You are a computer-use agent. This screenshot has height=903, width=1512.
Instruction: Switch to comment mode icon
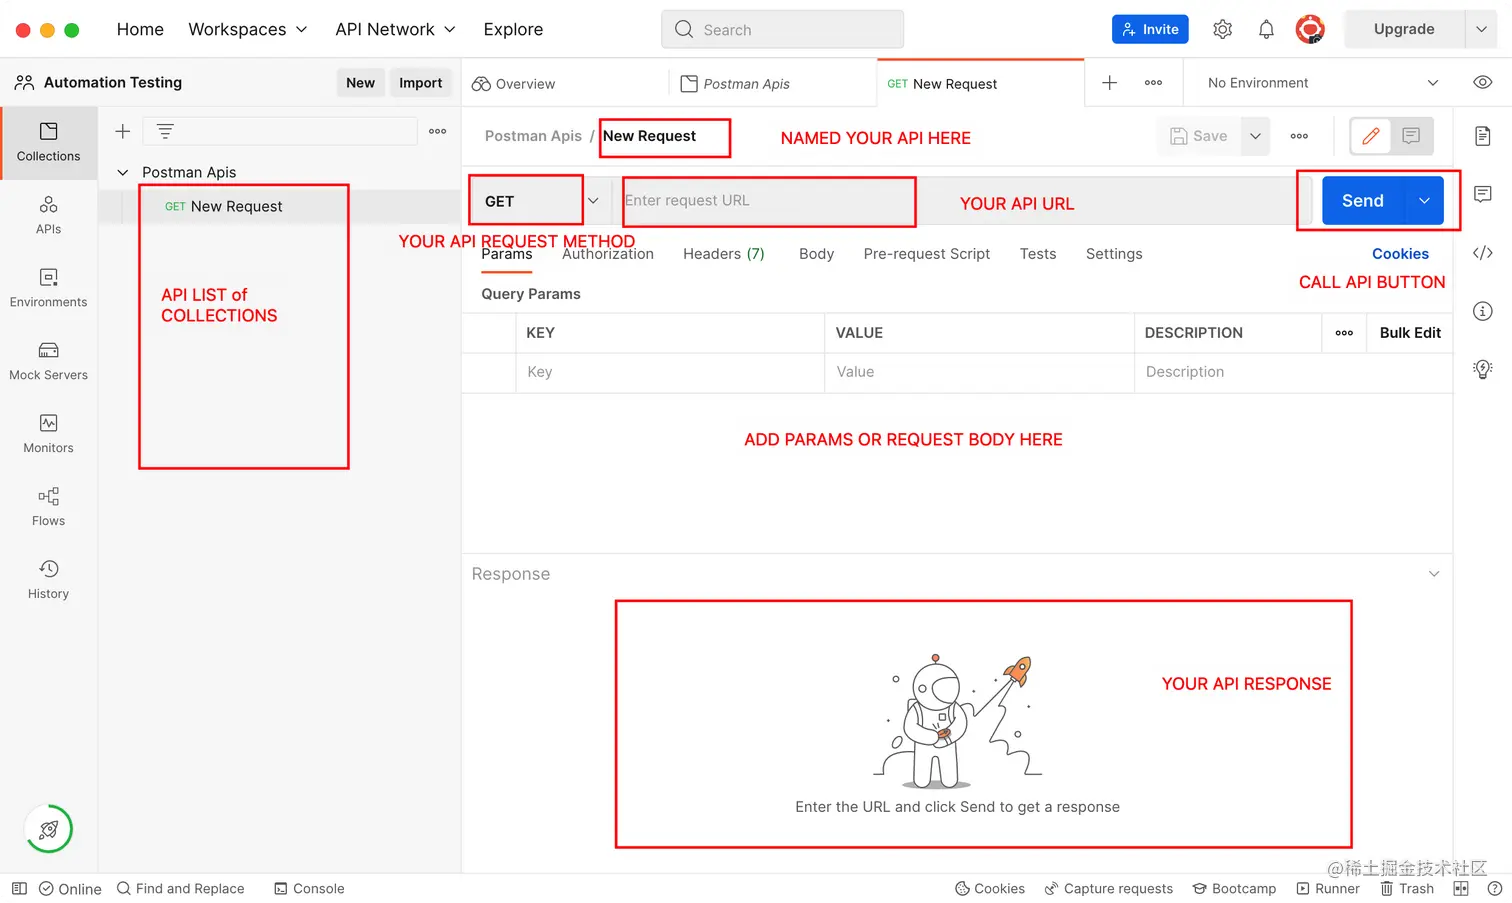[x=1411, y=136]
